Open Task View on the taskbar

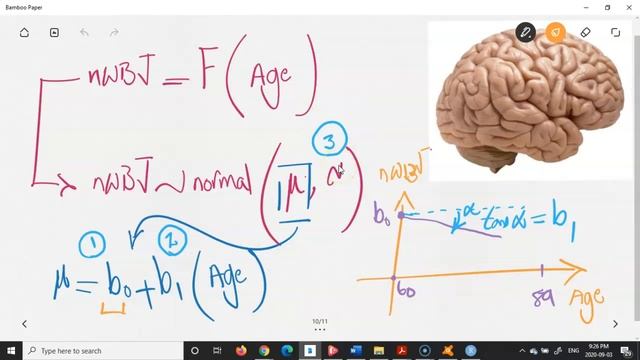tap(217, 351)
